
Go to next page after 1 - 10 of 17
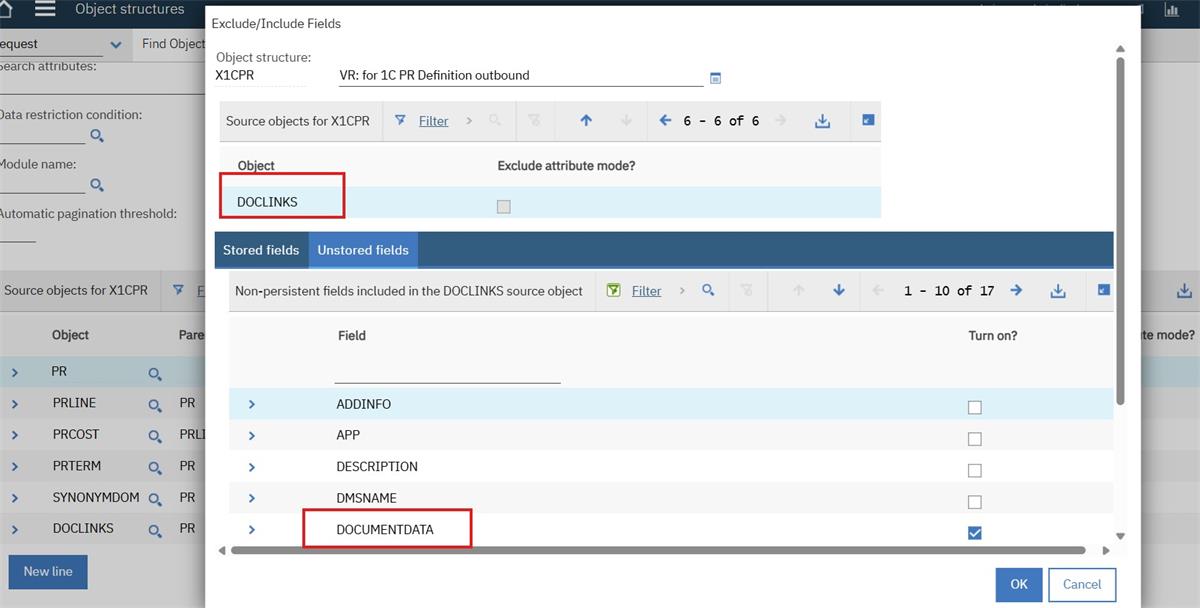coord(1016,290)
